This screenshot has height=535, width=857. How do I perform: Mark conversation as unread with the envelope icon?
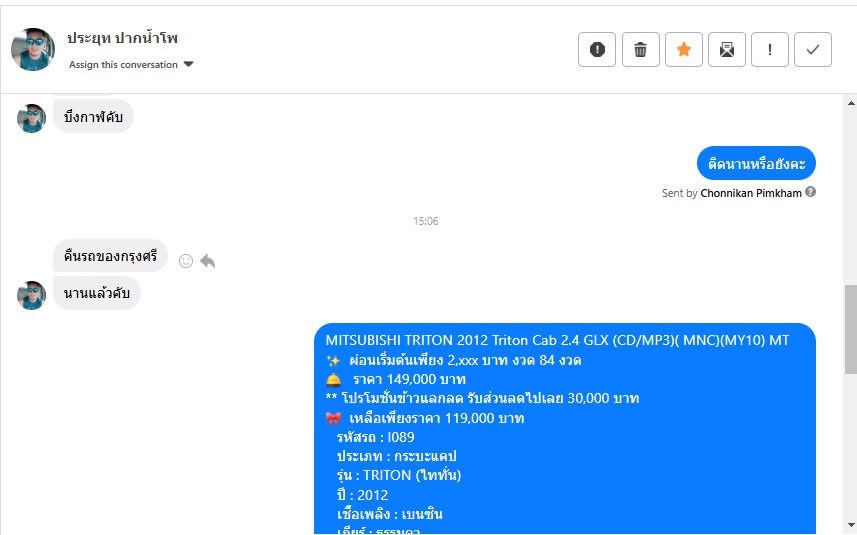click(x=727, y=50)
